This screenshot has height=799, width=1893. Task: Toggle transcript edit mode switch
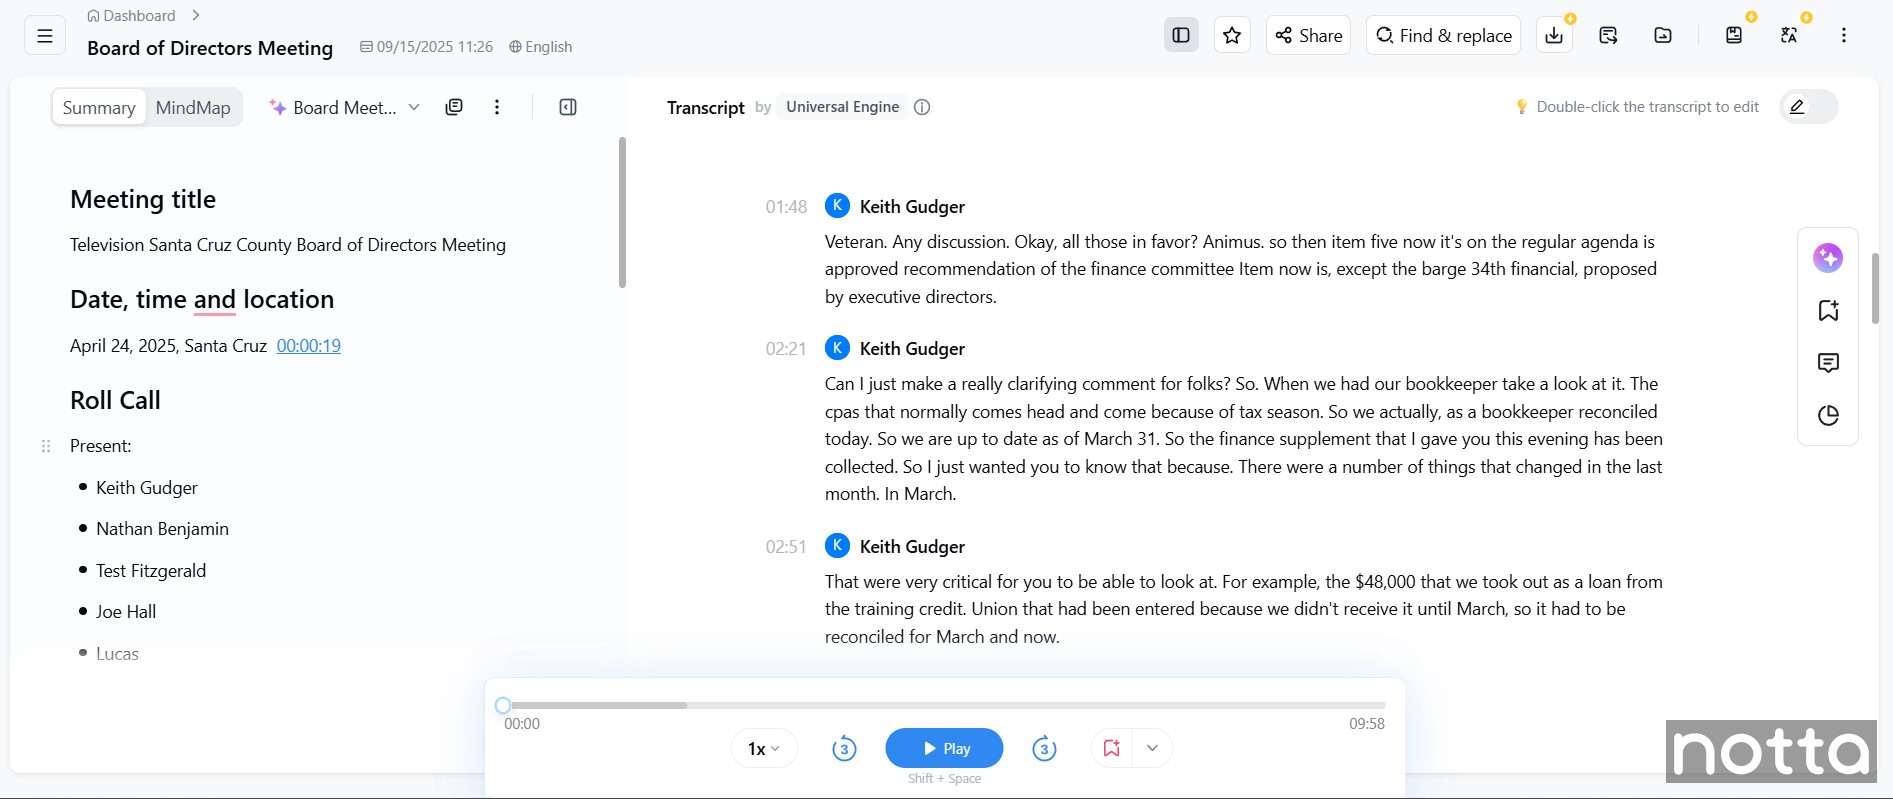1808,107
